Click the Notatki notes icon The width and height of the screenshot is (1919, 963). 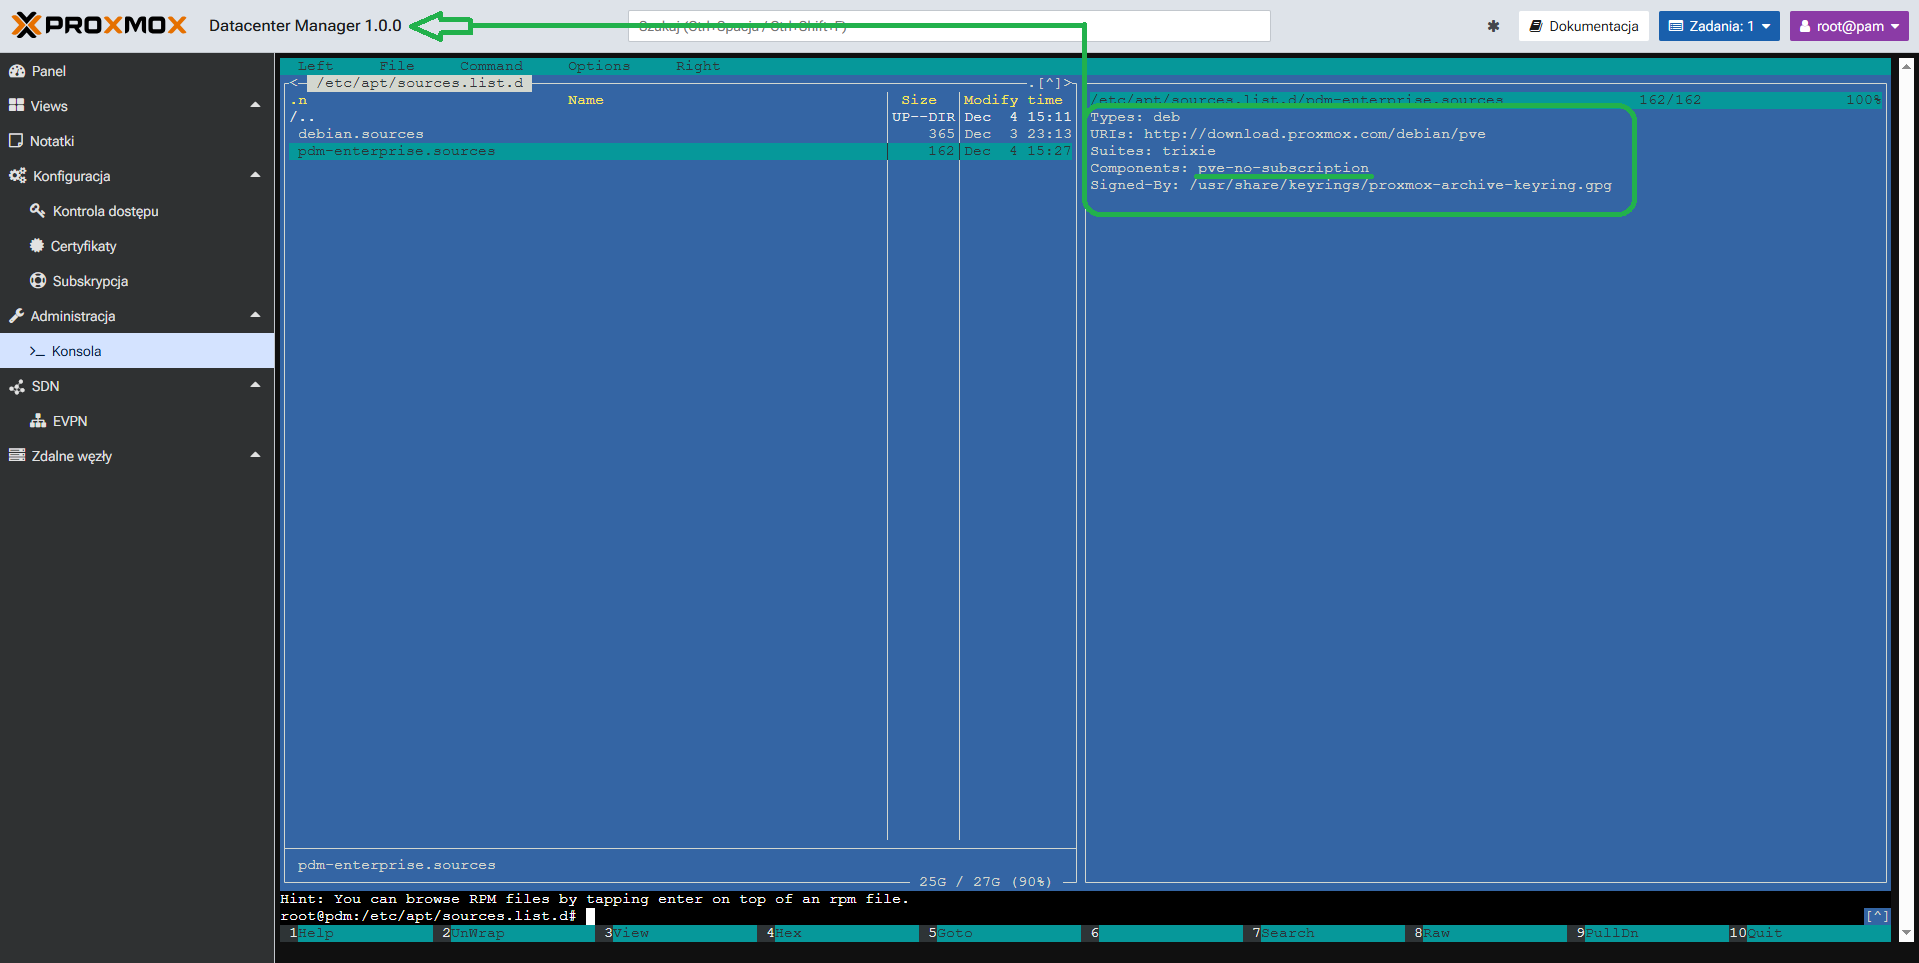16,141
